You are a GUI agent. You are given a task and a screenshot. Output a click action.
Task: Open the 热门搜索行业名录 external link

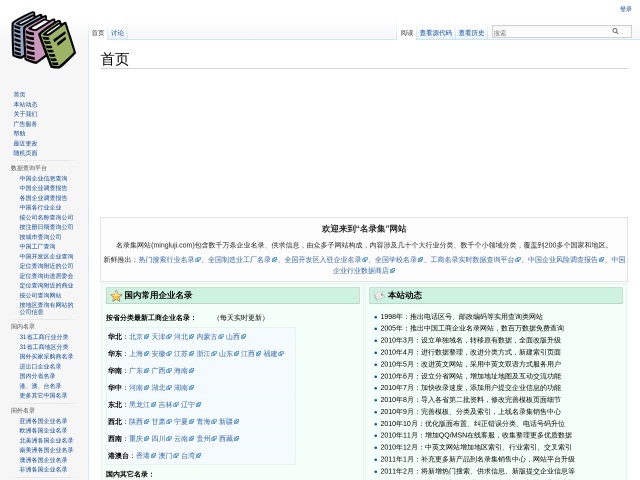tap(169, 260)
